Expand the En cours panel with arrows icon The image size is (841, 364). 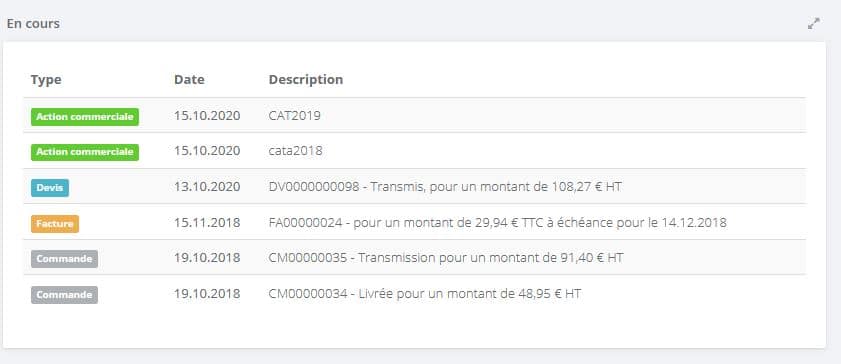(814, 24)
